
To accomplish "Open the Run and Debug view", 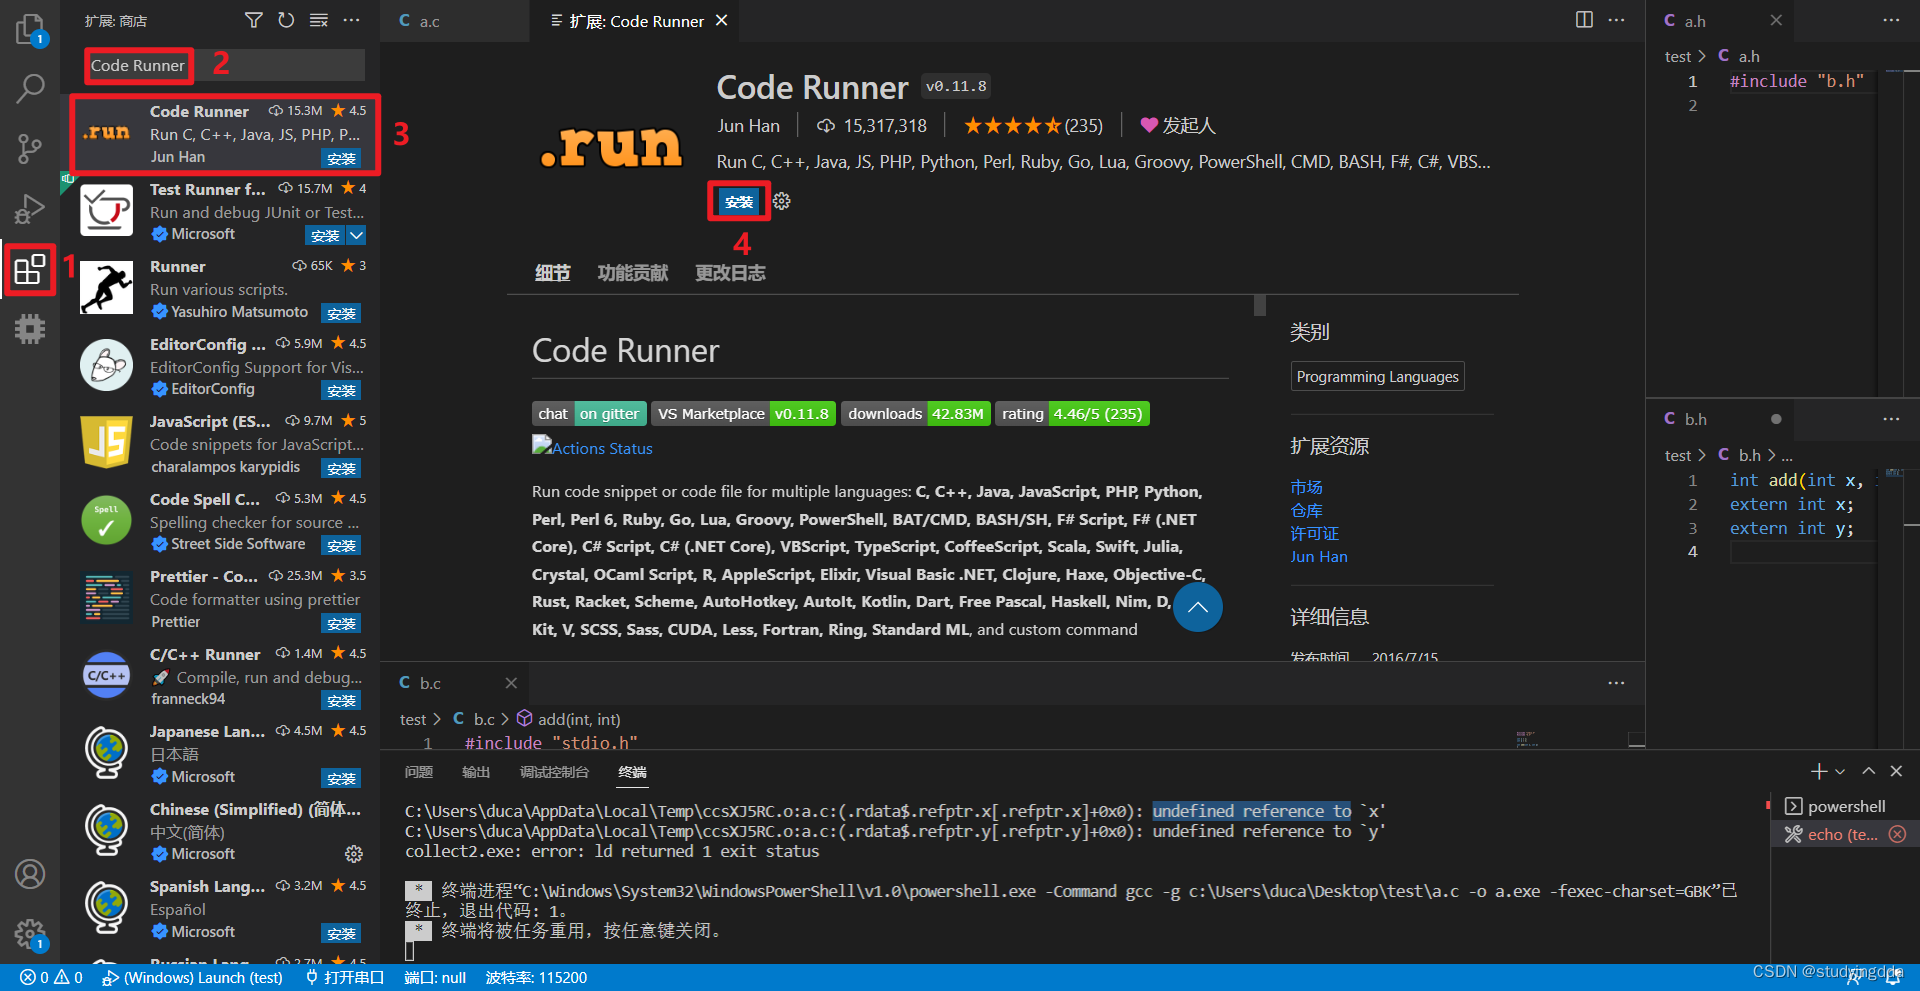I will (x=30, y=209).
